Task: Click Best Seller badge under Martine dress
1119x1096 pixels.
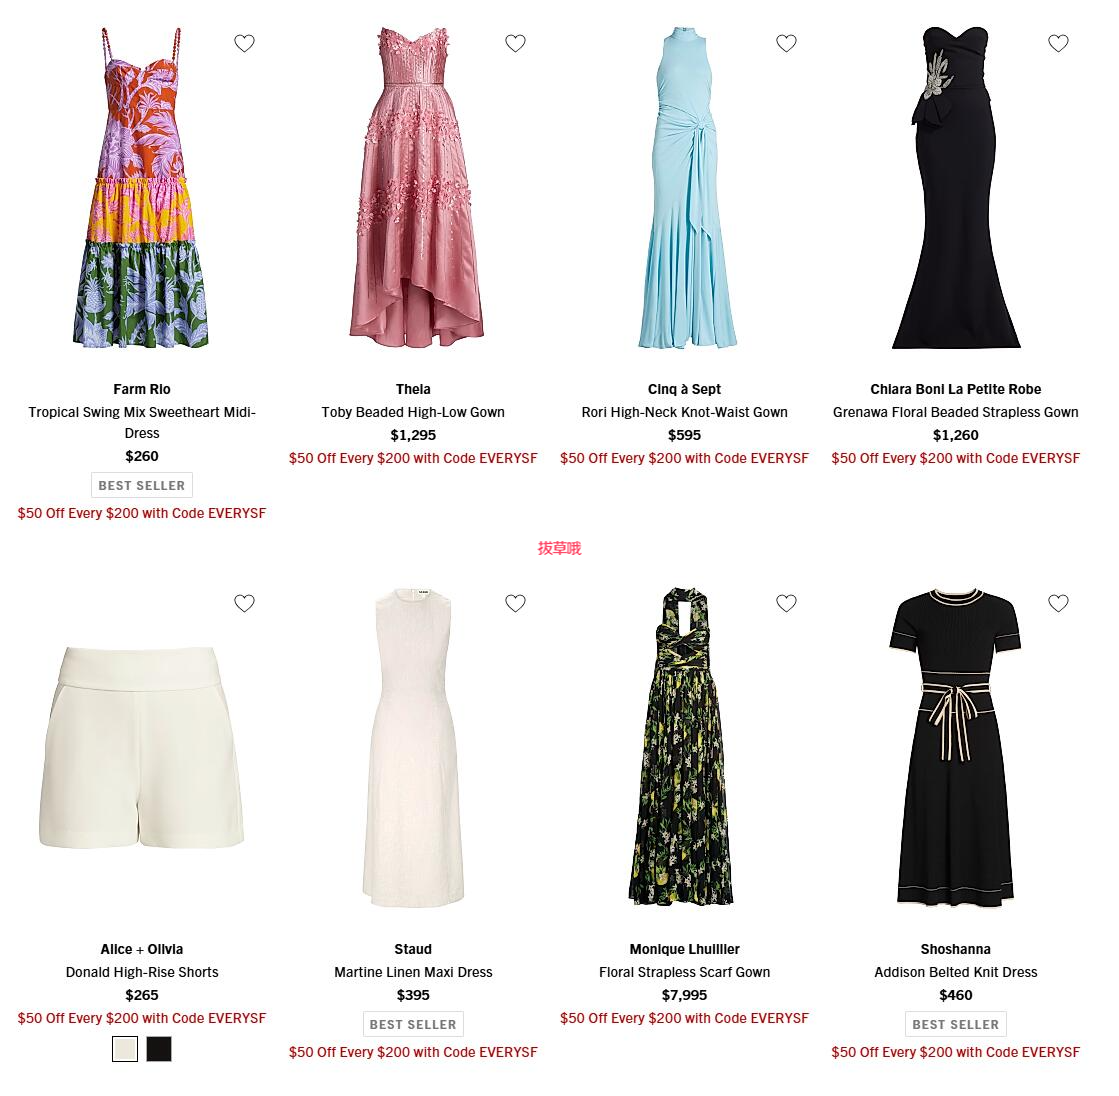Action: [x=413, y=1025]
